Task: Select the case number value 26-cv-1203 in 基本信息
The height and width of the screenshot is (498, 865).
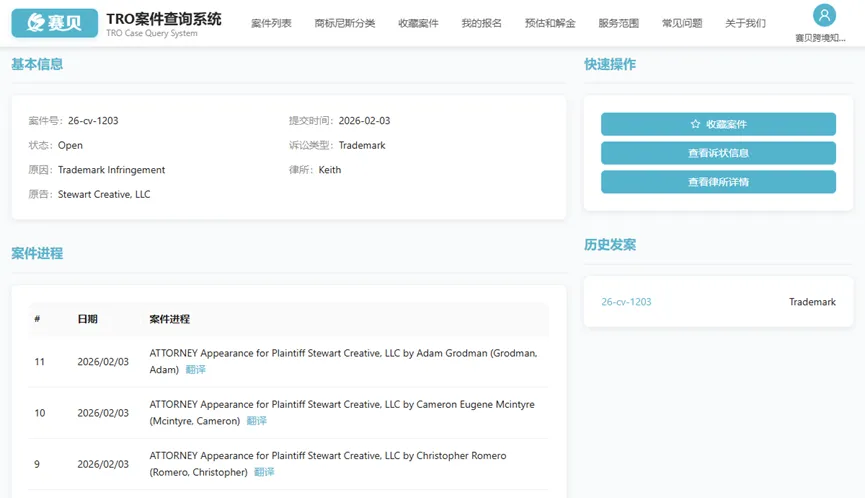Action: tap(93, 121)
